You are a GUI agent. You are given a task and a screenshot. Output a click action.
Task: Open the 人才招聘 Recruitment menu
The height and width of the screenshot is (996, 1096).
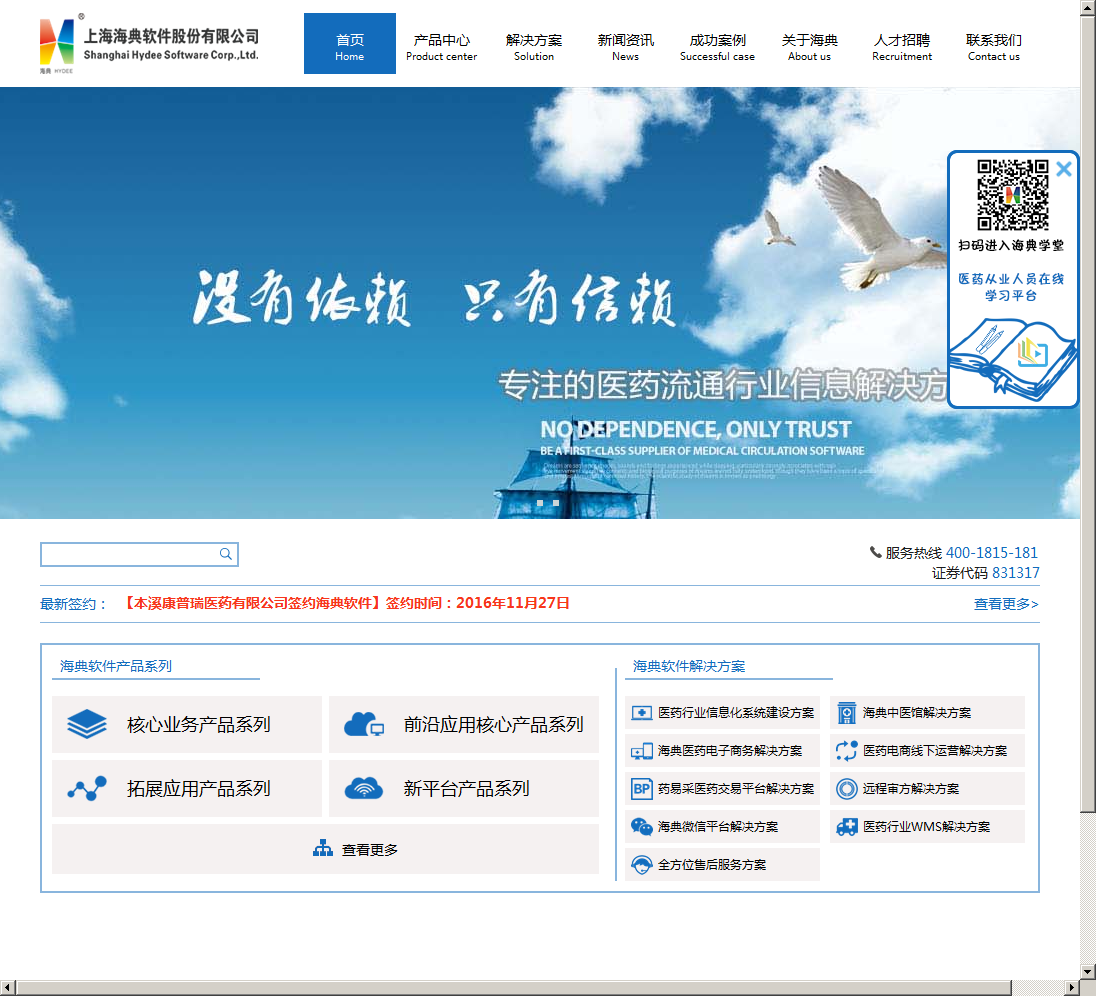point(902,47)
